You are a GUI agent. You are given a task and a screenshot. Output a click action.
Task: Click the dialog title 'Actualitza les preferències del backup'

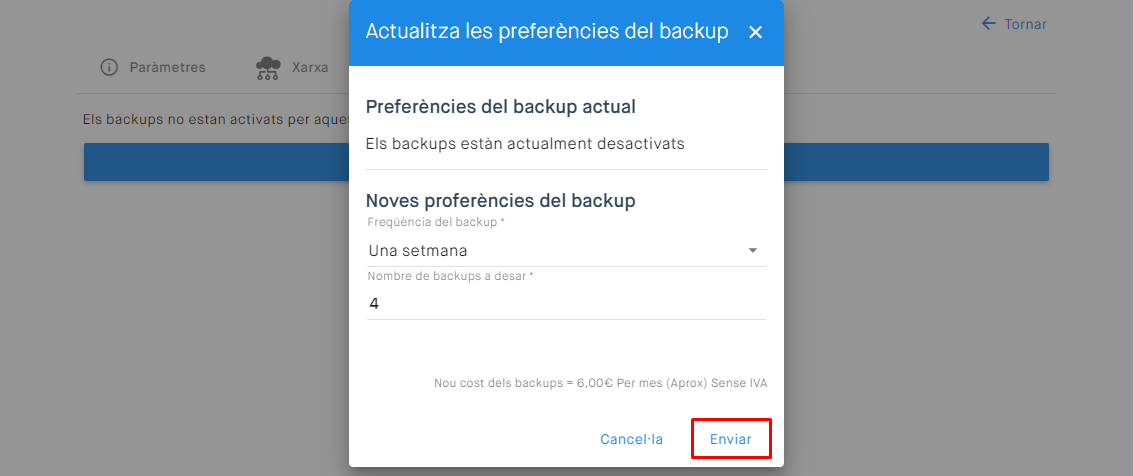coord(547,32)
